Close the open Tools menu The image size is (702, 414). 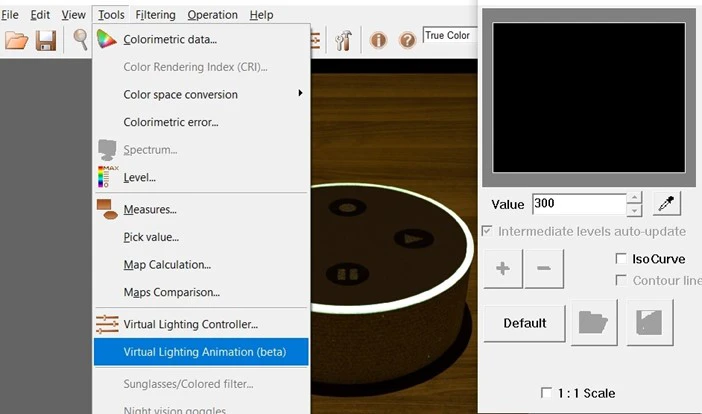(x=111, y=15)
